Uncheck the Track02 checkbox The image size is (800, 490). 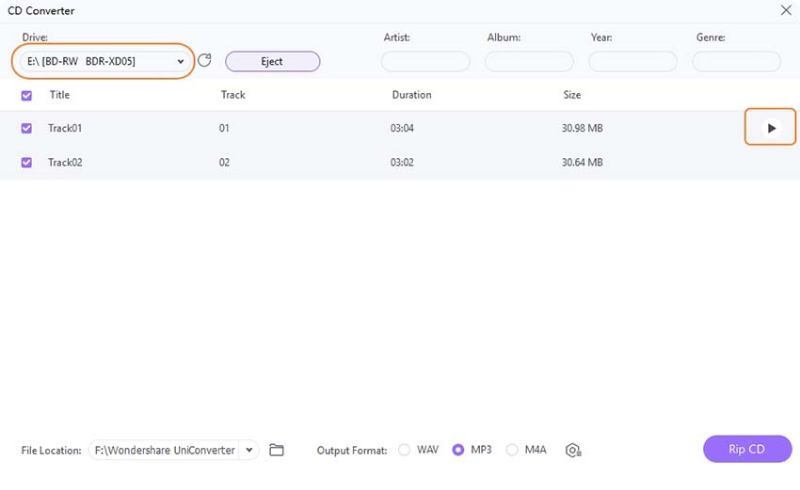click(x=27, y=162)
